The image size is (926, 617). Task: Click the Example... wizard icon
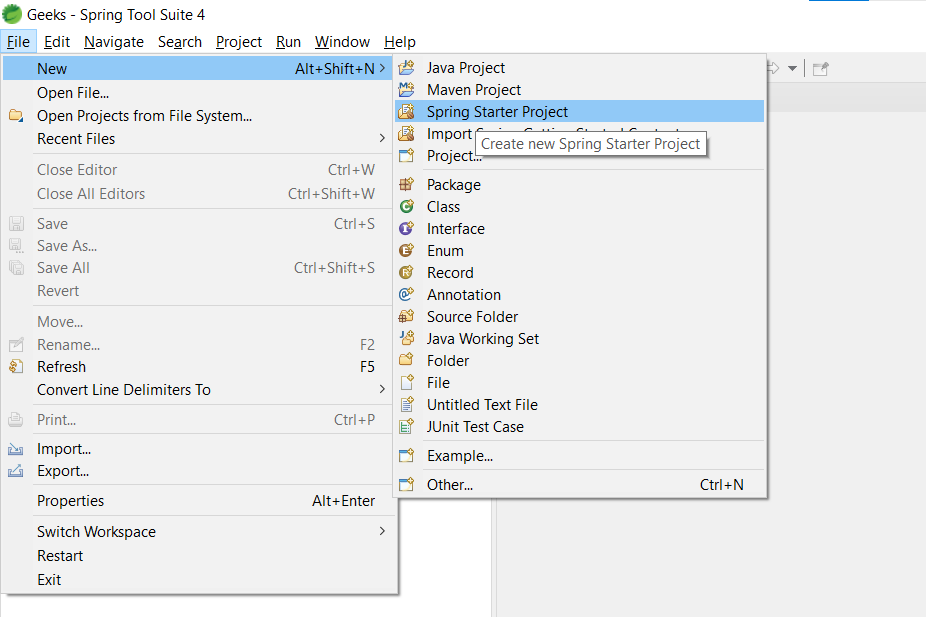(406, 455)
